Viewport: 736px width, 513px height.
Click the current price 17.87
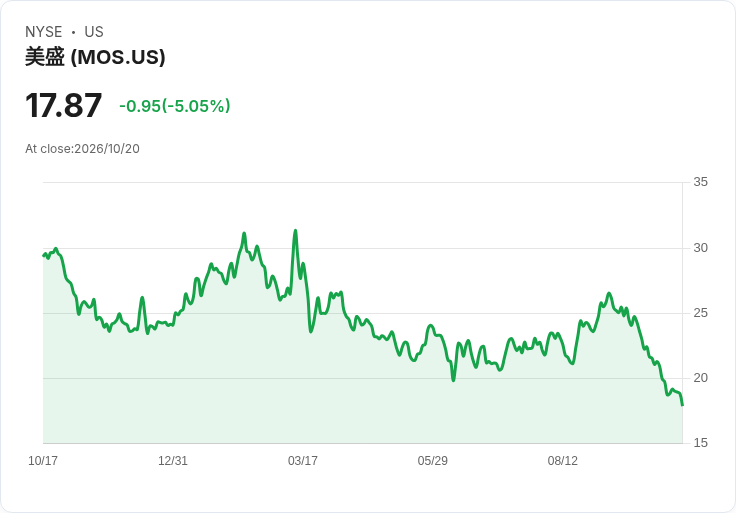click(63, 105)
